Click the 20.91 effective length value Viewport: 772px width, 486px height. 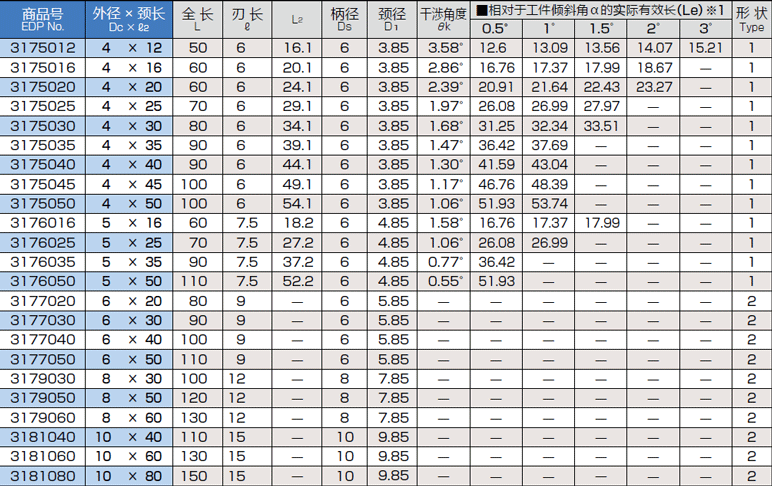[496, 87]
